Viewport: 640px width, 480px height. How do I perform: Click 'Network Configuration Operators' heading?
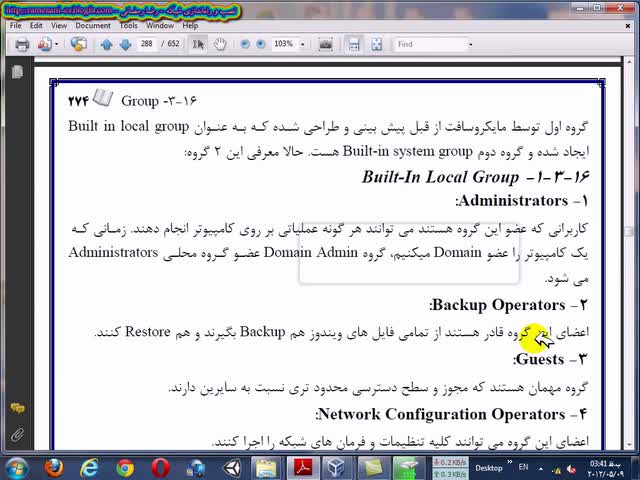(x=442, y=414)
